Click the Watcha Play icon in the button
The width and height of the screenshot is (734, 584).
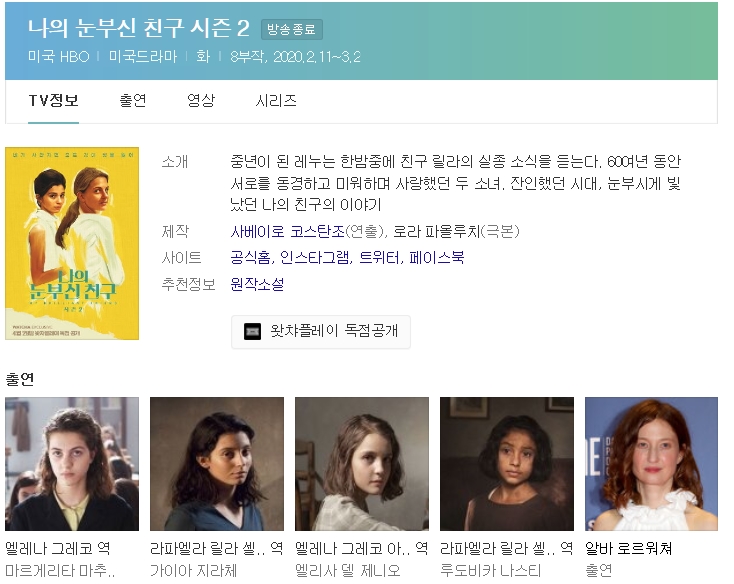(x=253, y=332)
